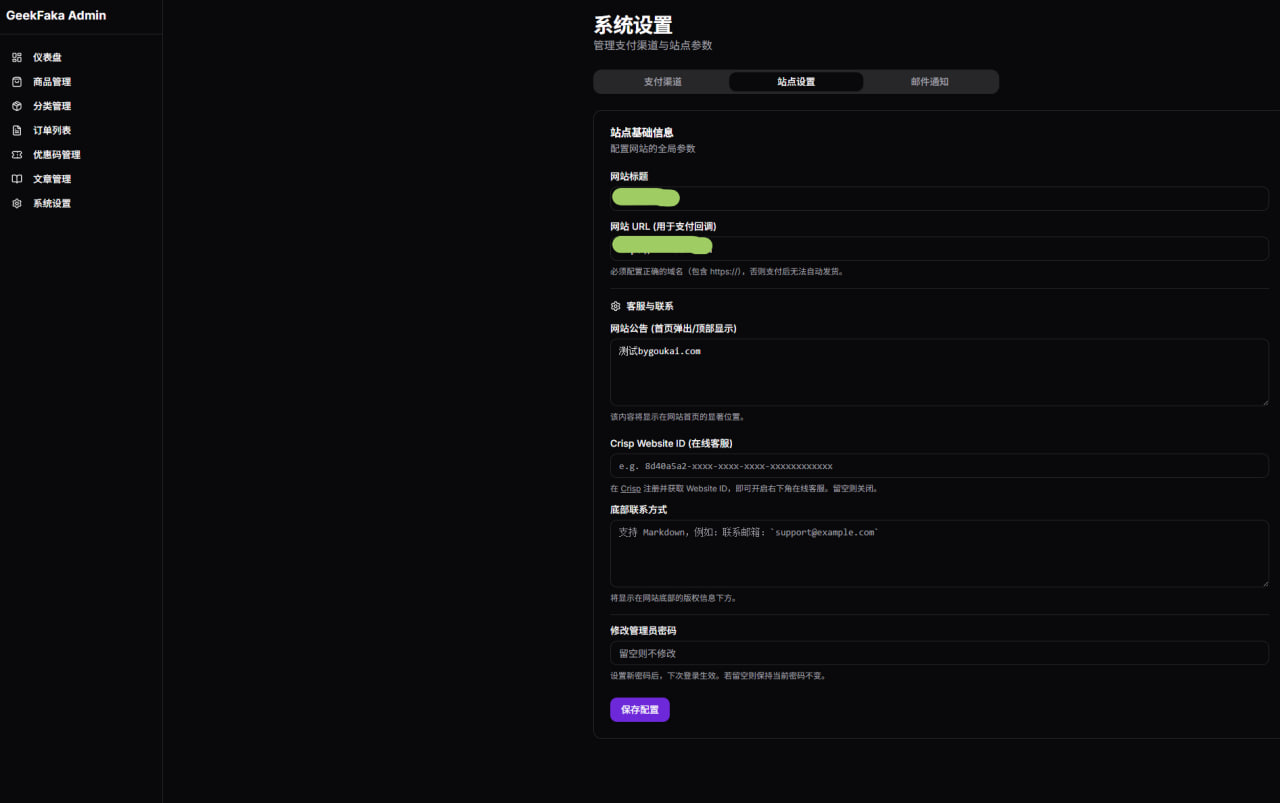Focus the 修改管理员密码 password field
Image resolution: width=1280 pixels, height=803 pixels.
point(938,652)
